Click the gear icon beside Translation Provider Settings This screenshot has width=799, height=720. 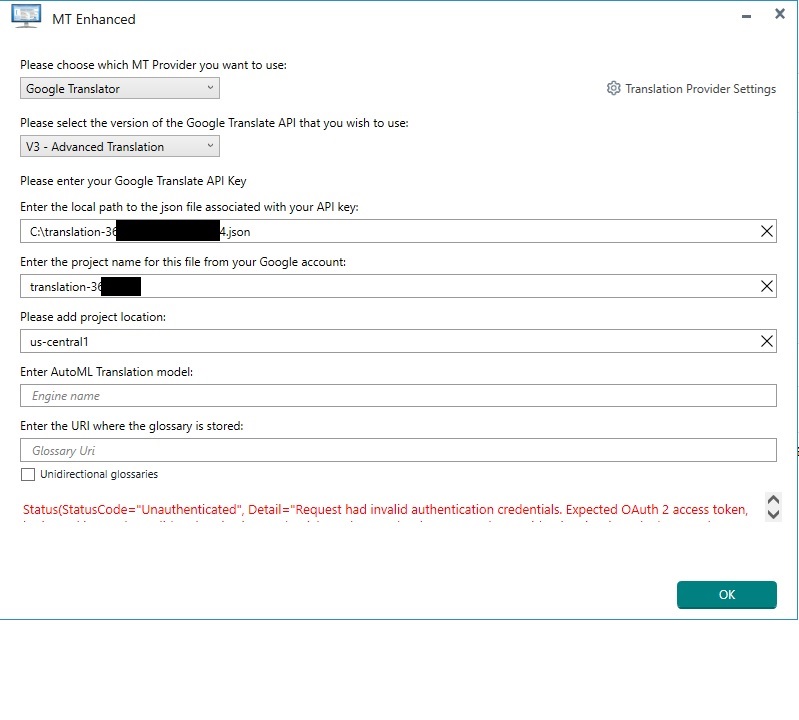point(614,88)
